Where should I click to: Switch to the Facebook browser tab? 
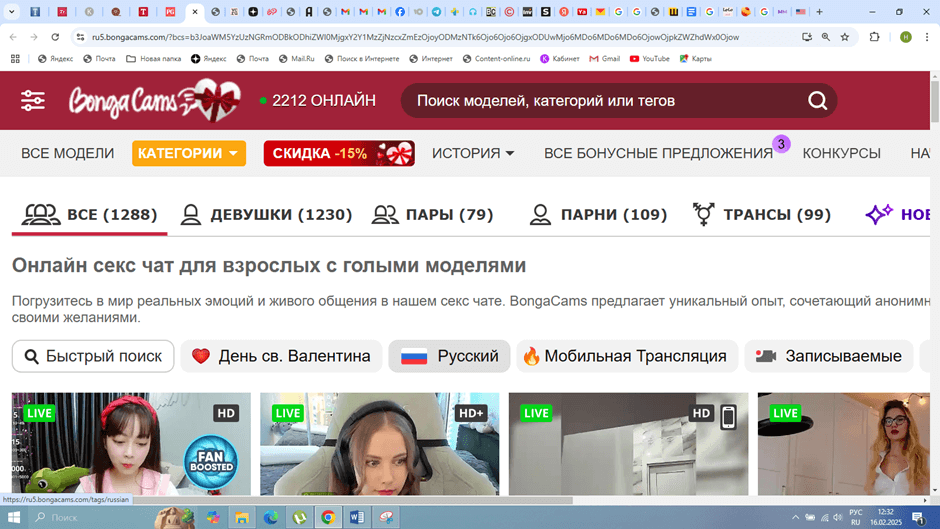(400, 11)
